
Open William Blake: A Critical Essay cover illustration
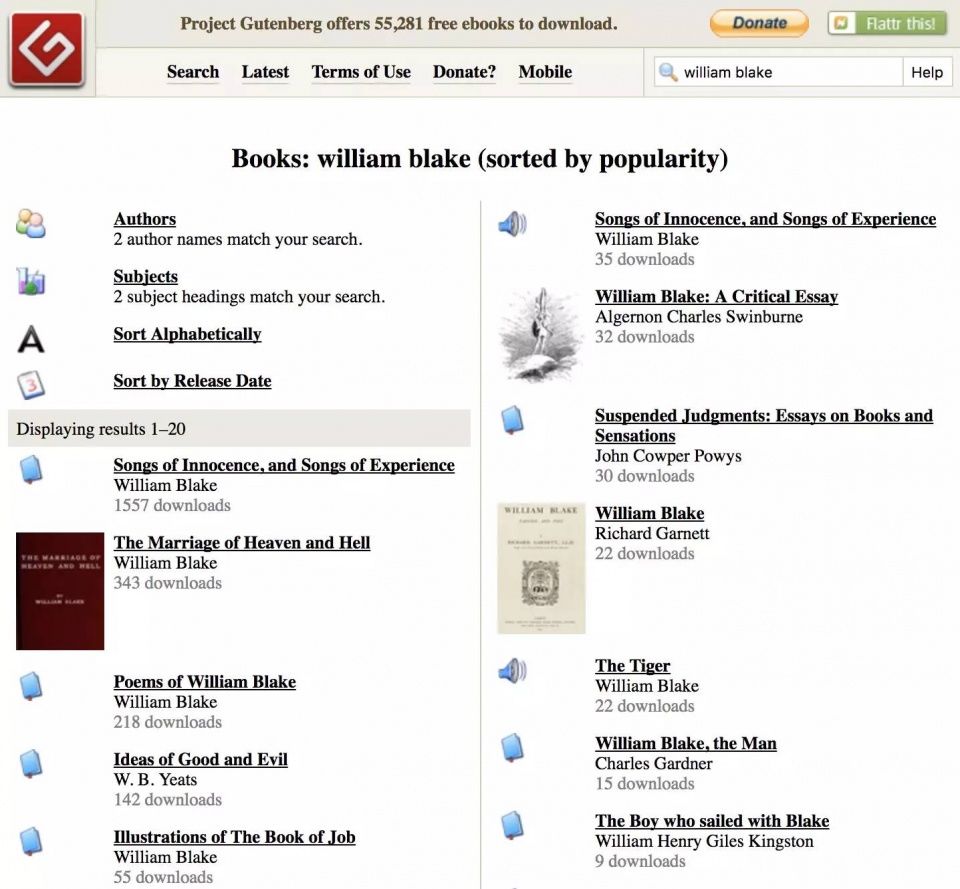pos(541,334)
